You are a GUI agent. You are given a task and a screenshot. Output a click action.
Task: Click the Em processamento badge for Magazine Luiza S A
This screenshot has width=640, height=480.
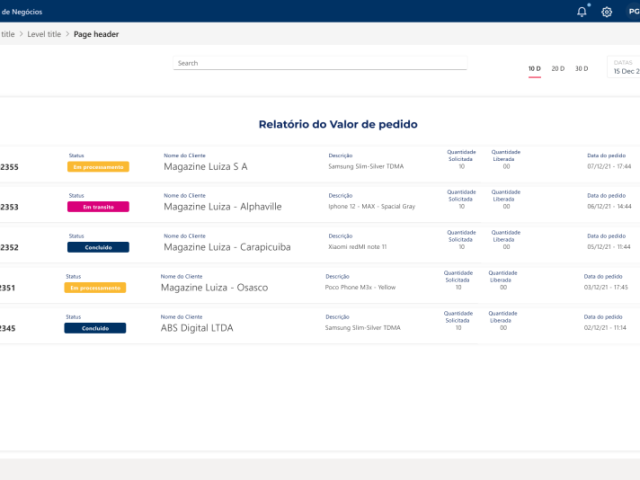click(98, 167)
